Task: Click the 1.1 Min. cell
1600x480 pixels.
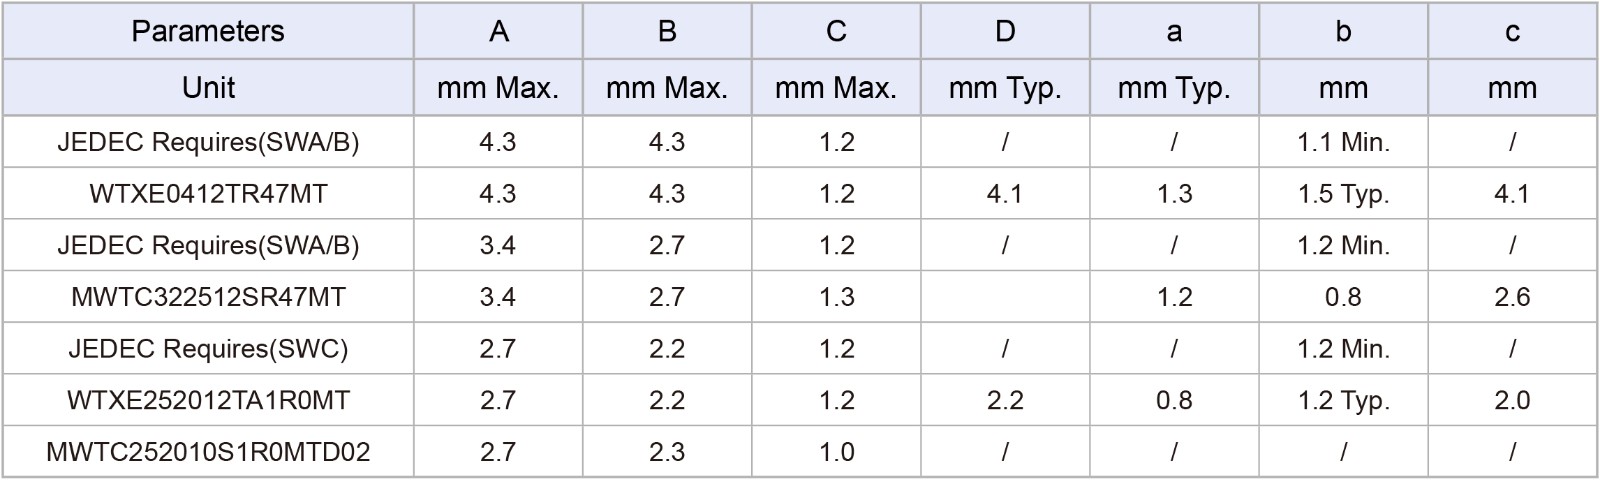Action: coord(1343,142)
